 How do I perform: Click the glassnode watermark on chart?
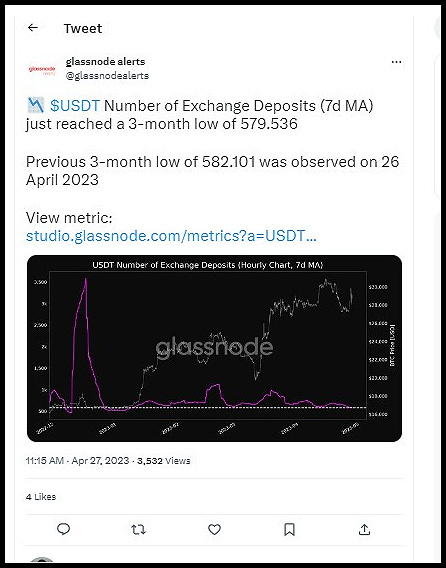coord(214,347)
